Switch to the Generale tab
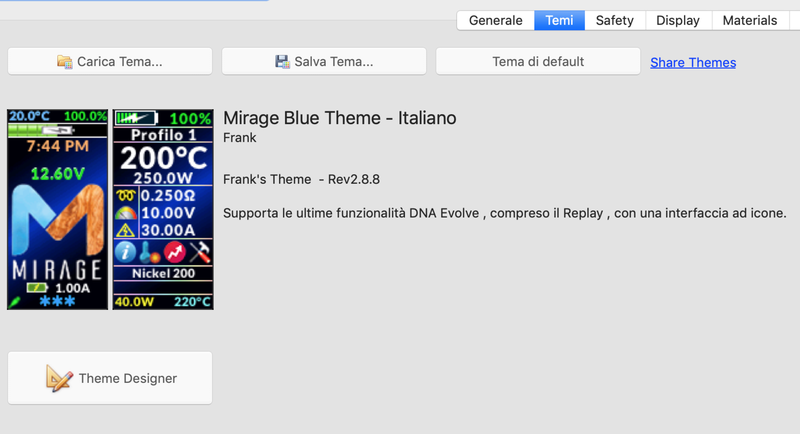800x434 pixels. click(495, 20)
